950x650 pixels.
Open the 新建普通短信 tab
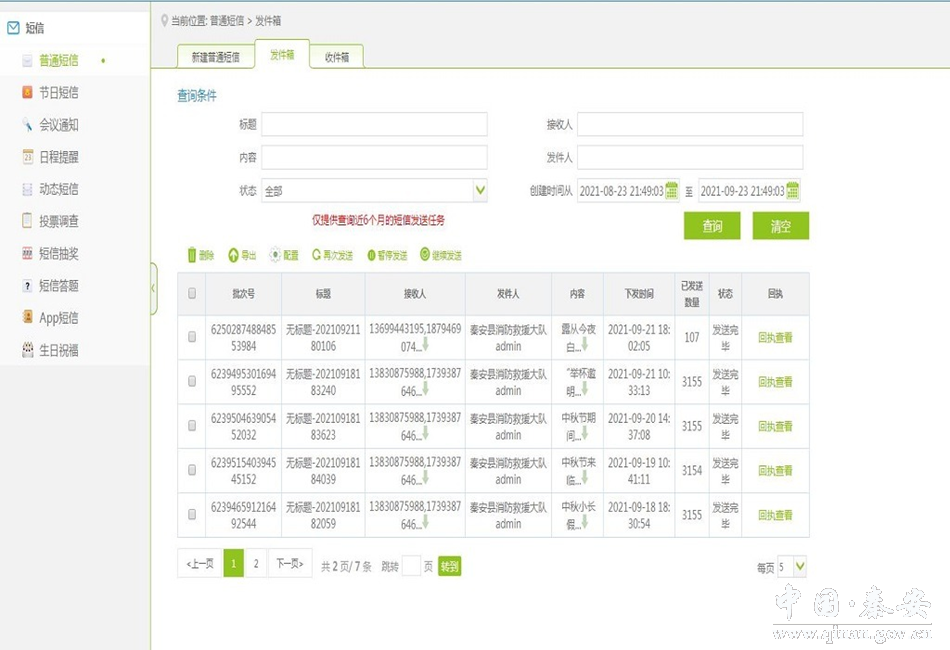click(x=215, y=57)
